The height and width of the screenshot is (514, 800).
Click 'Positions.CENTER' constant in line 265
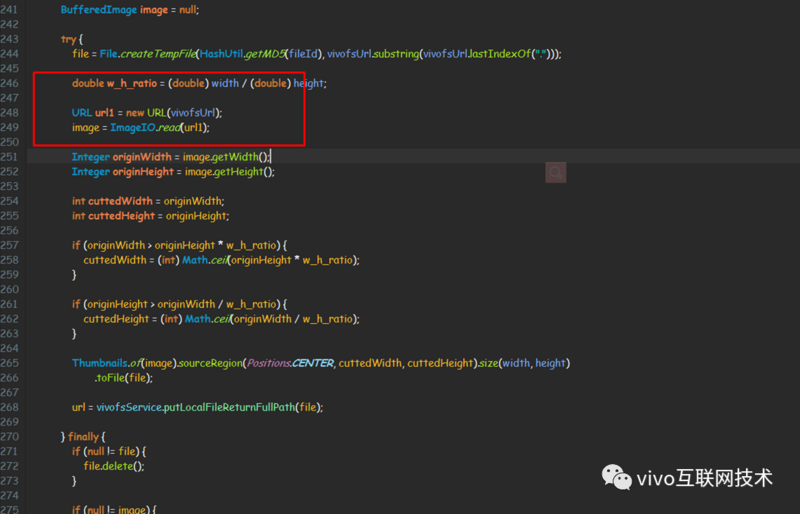tap(290, 363)
